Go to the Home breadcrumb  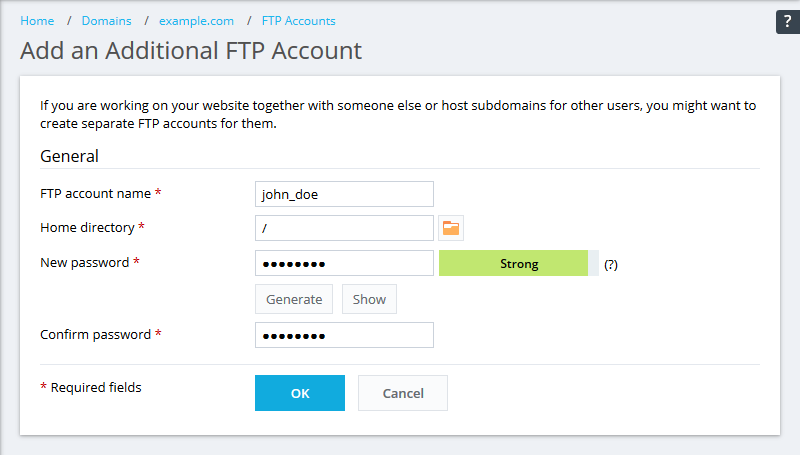37,21
